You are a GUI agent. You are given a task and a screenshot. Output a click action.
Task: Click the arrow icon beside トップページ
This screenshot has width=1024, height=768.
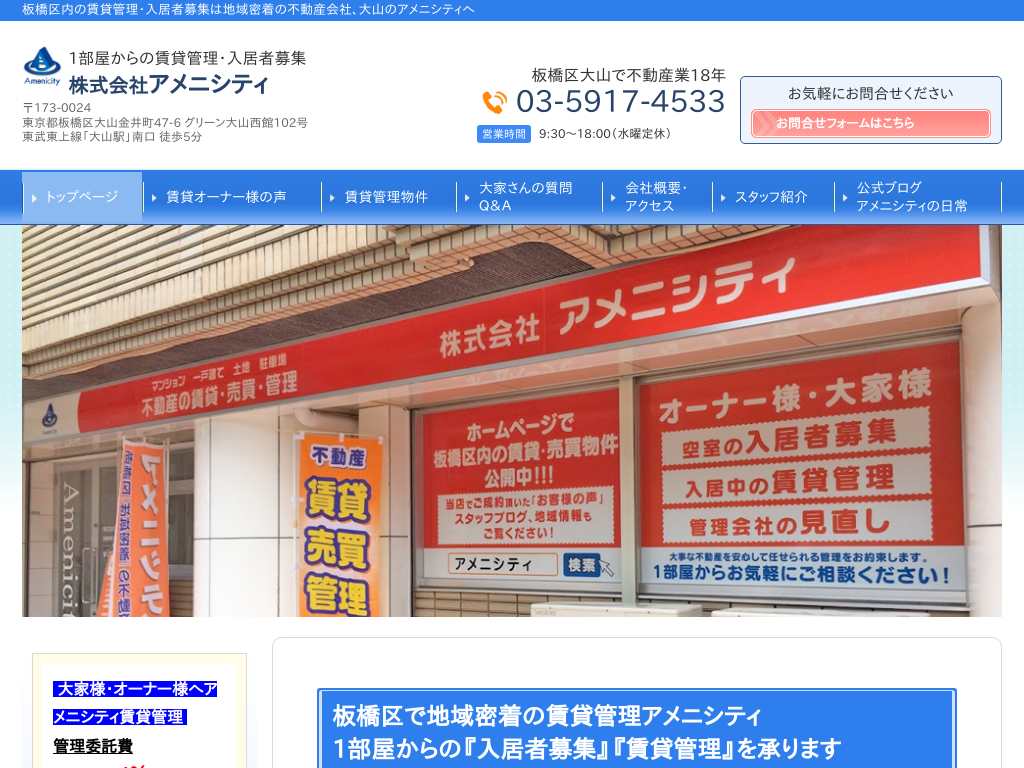36,198
